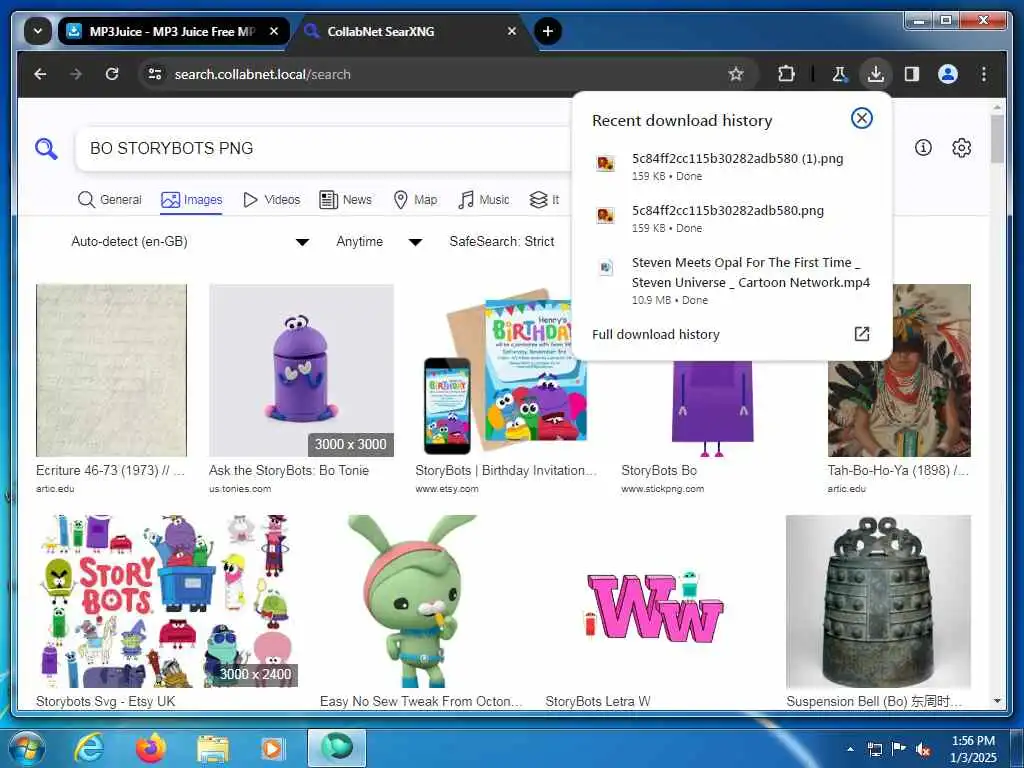The width and height of the screenshot is (1024, 768).
Task: Click the scrollbar down arrow
Action: coord(997,701)
